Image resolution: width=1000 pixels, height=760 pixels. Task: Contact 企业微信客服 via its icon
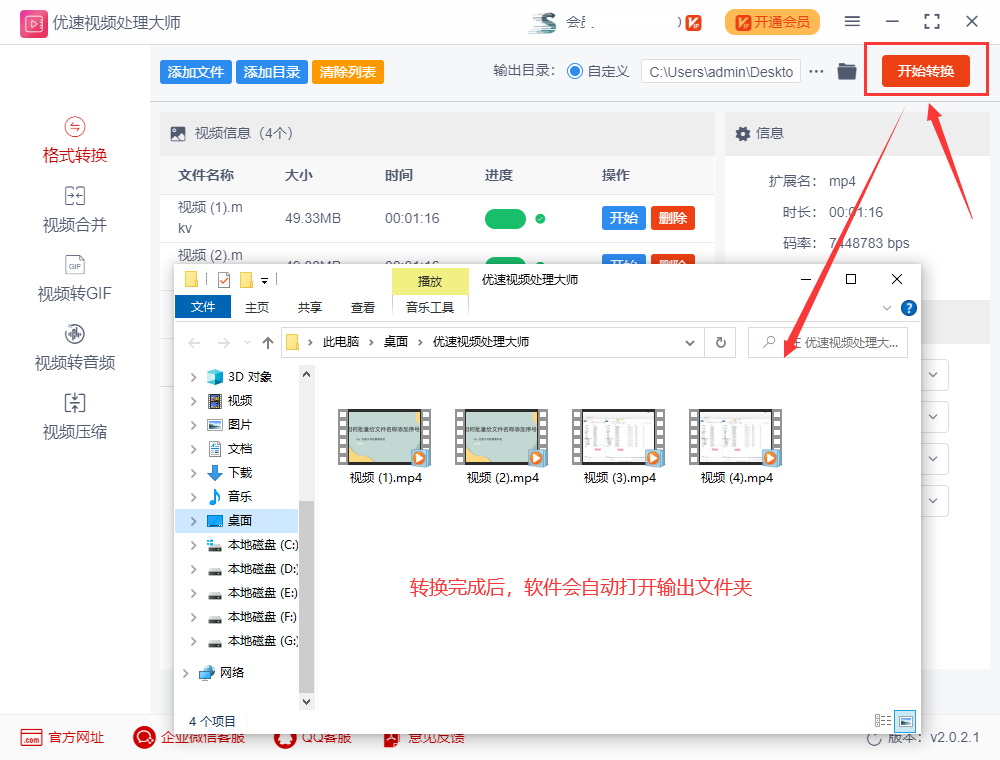point(143,738)
